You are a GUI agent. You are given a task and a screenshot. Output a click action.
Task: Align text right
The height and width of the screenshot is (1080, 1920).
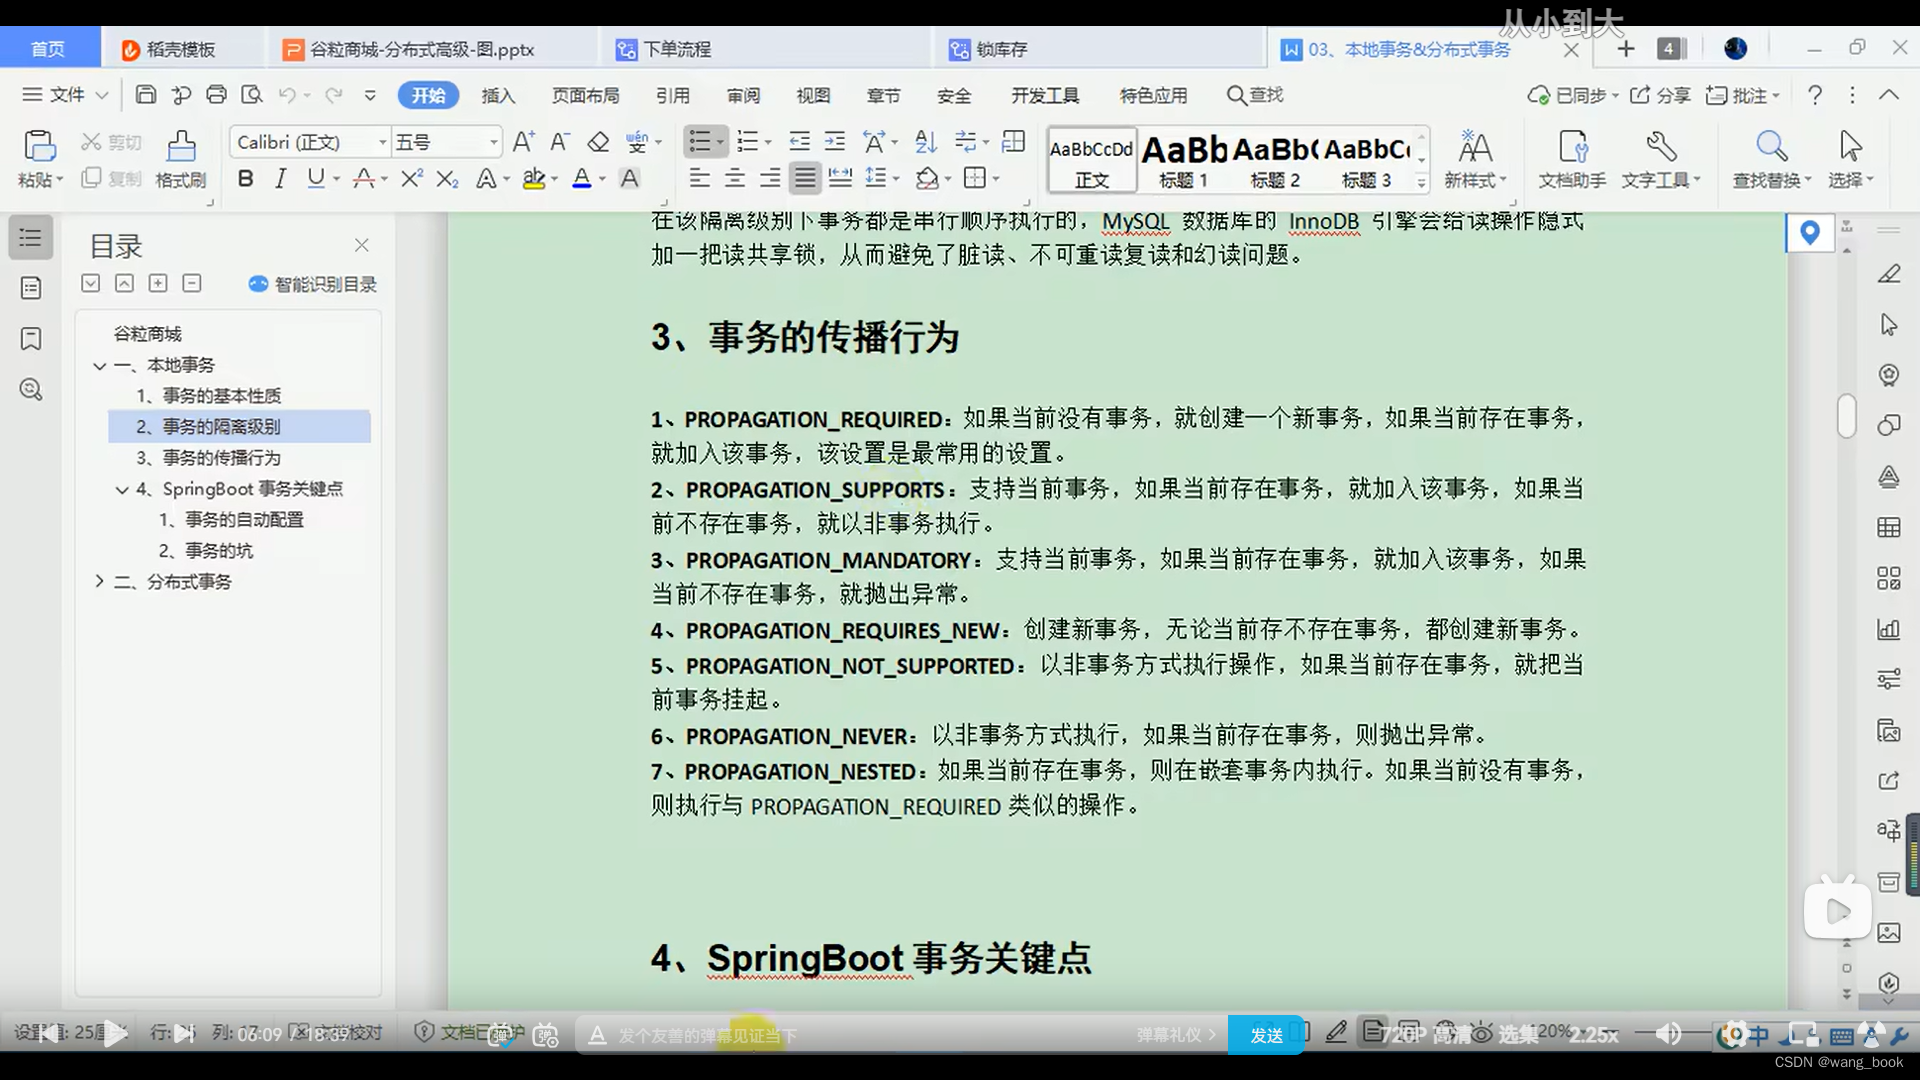coord(770,179)
